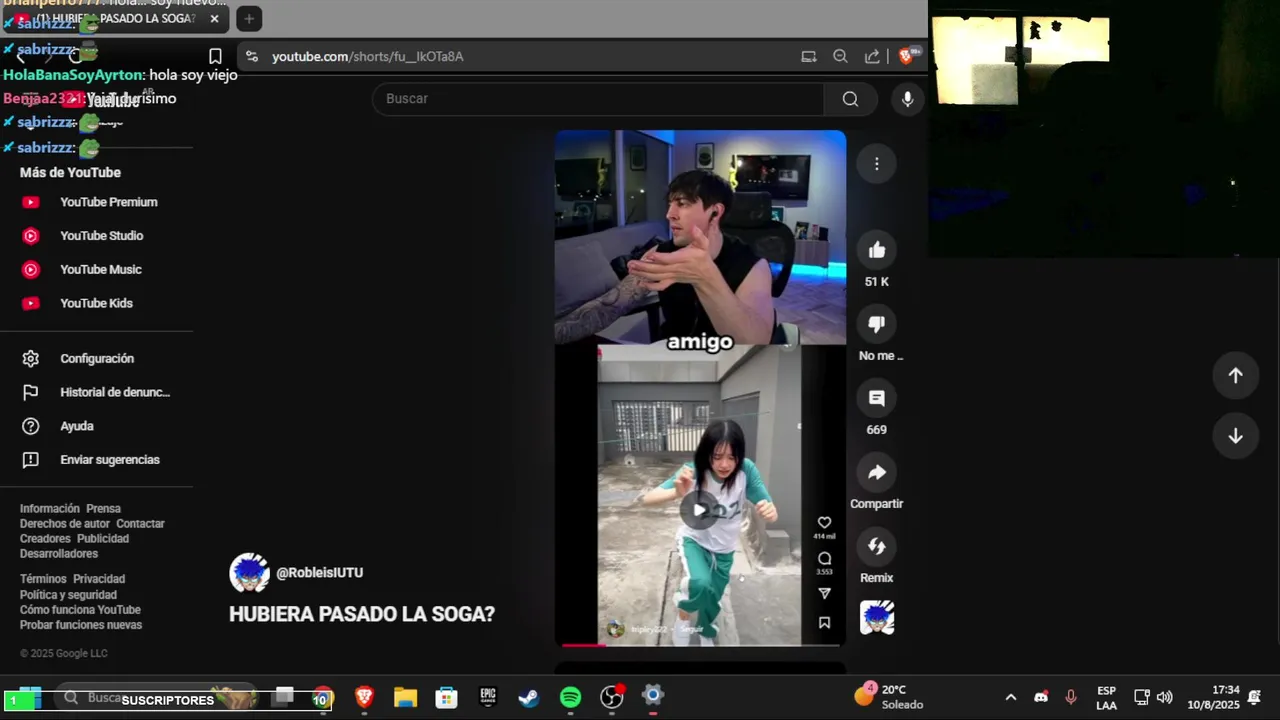Open the short's three-dot options menu
1280x720 pixels.
tap(877, 164)
